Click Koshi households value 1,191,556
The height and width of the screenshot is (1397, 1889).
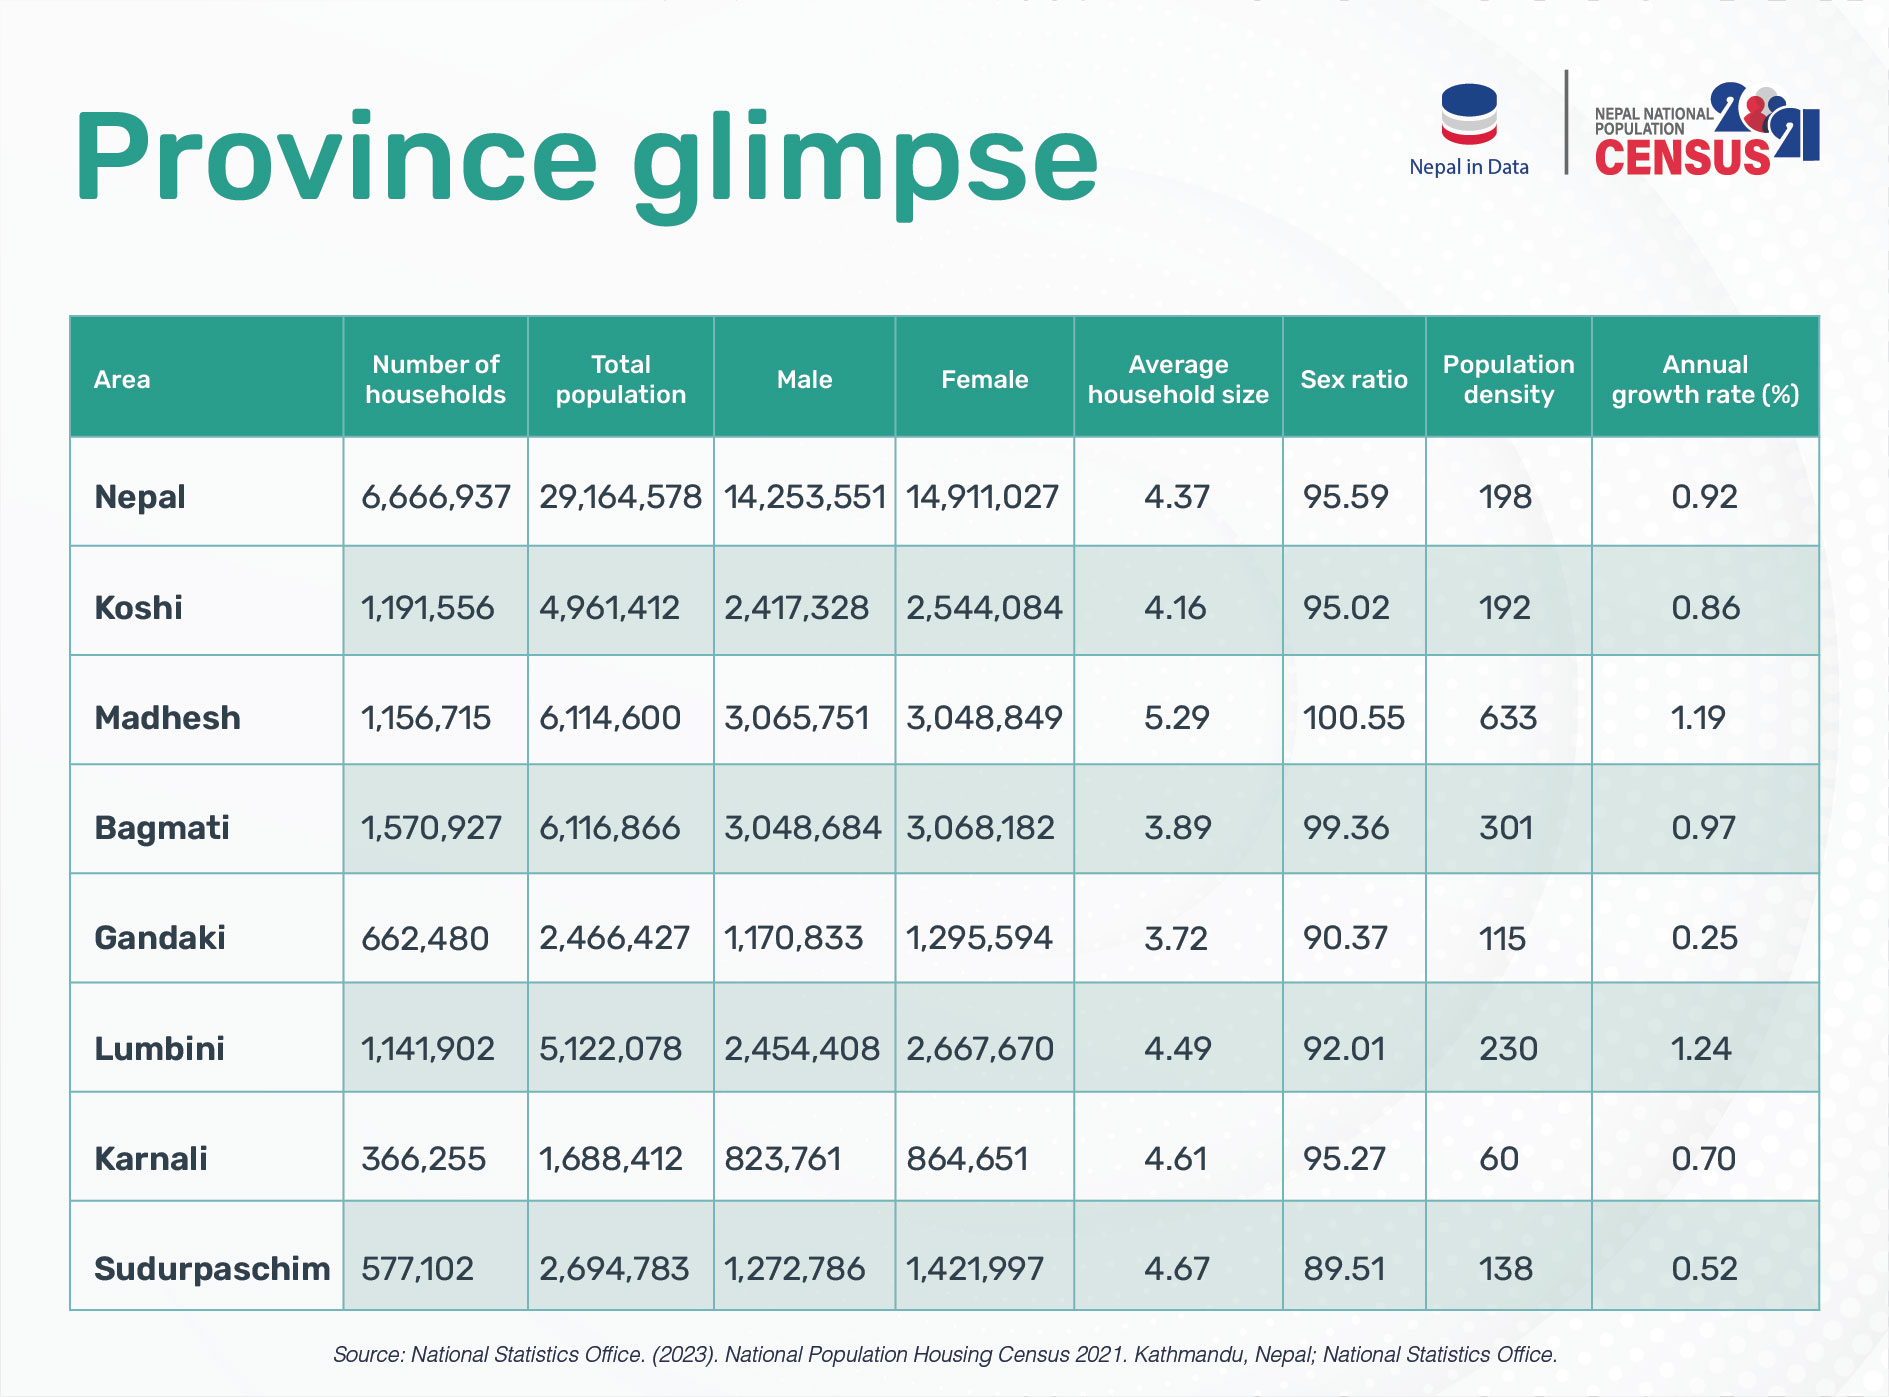pyautogui.click(x=428, y=608)
